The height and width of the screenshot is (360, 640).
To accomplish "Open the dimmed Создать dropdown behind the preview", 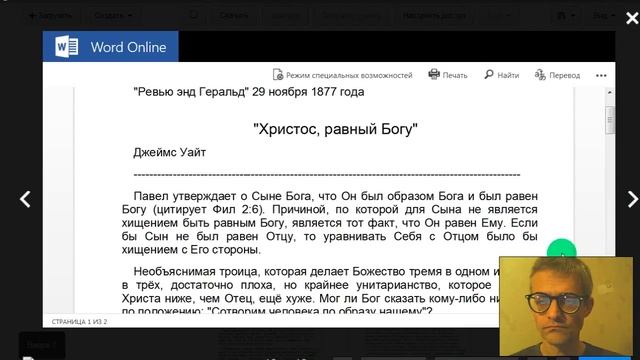I will 113,16.
